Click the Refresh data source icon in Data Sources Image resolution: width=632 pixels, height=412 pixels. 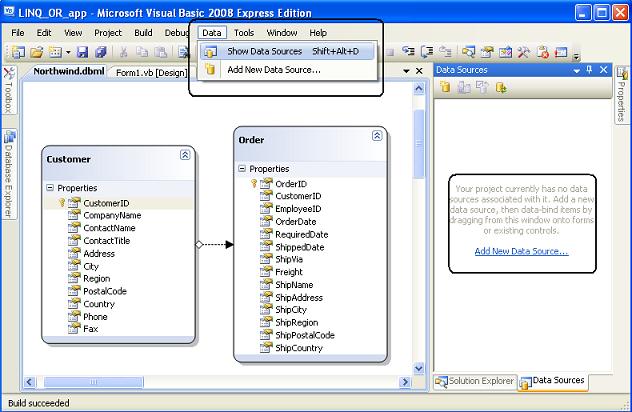[x=501, y=87]
